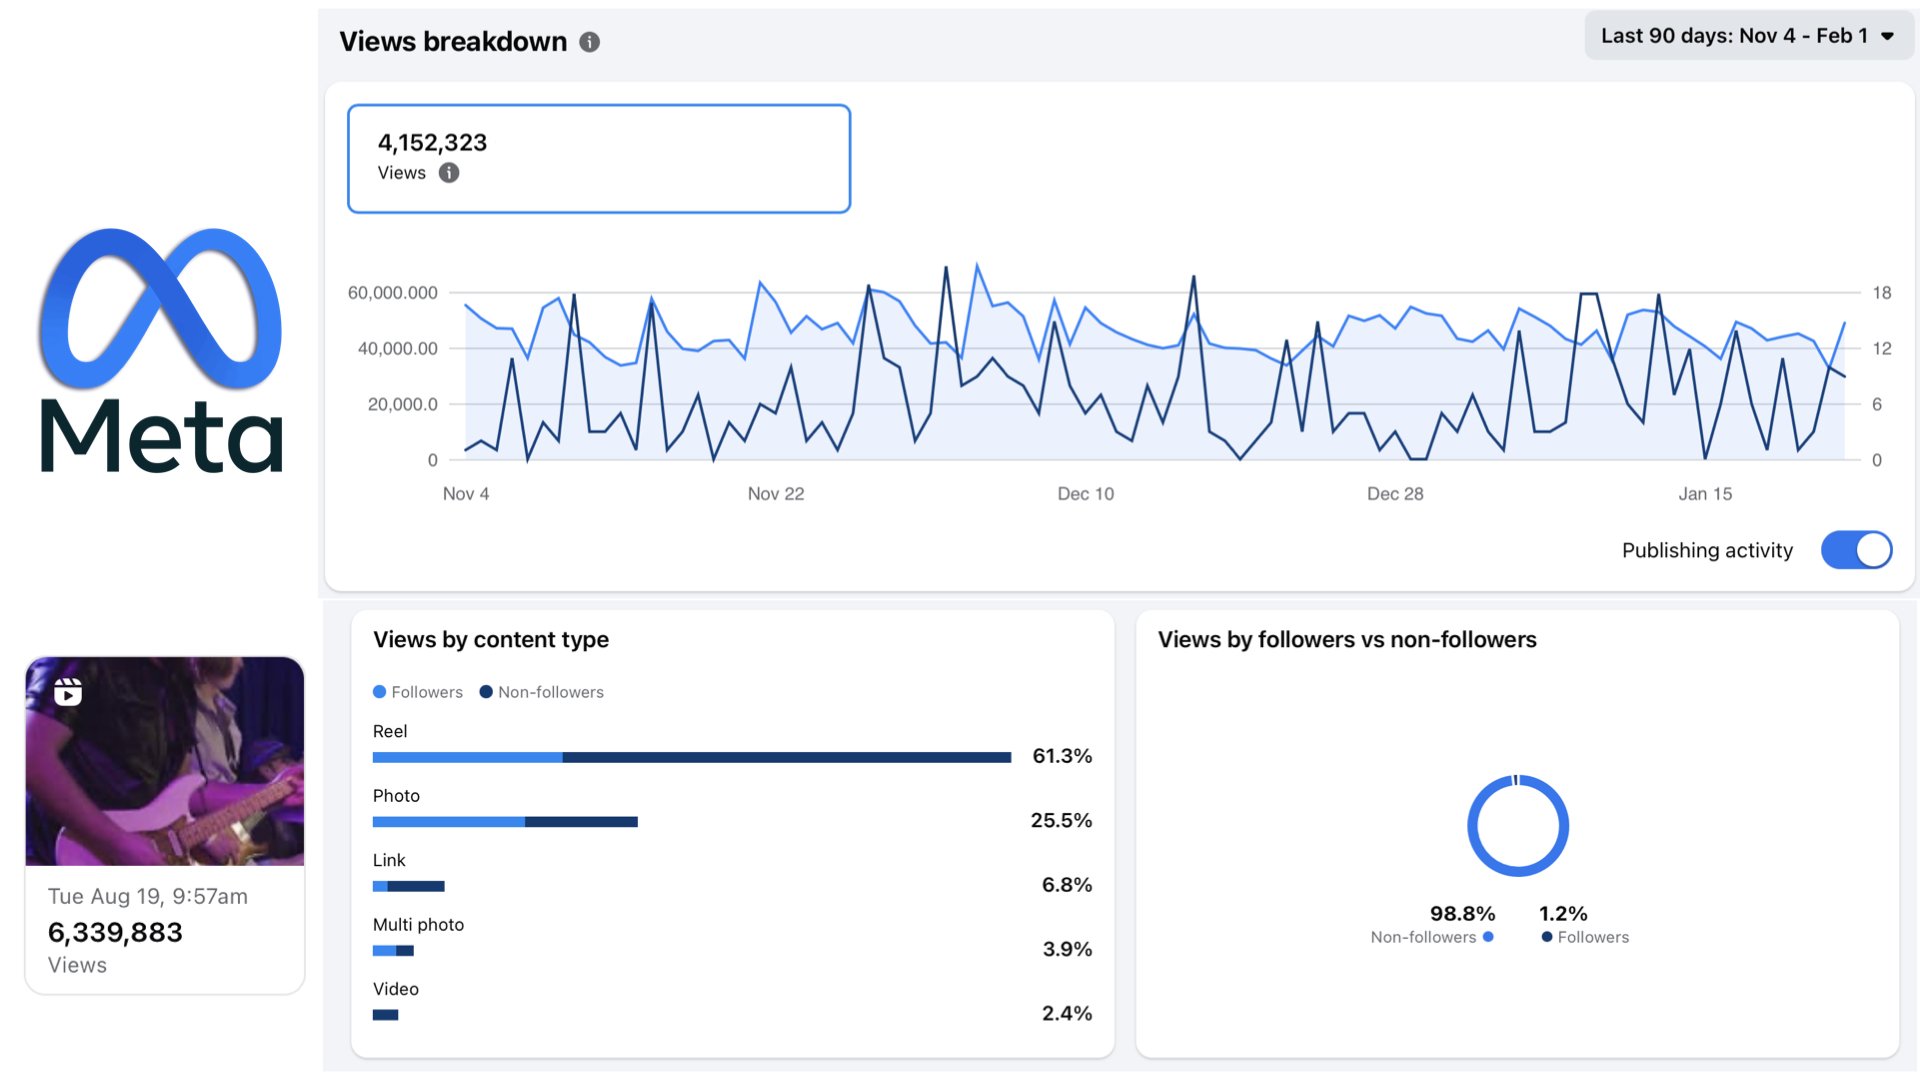The height and width of the screenshot is (1080, 1920).
Task: Click info icon next to Views label
Action: tap(449, 173)
